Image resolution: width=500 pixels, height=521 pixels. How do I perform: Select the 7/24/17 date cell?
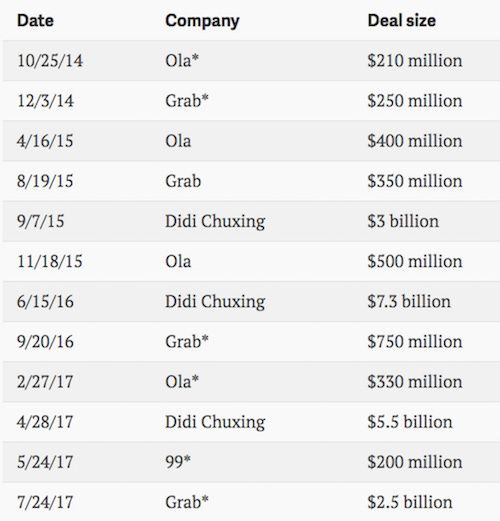pyautogui.click(x=45, y=503)
